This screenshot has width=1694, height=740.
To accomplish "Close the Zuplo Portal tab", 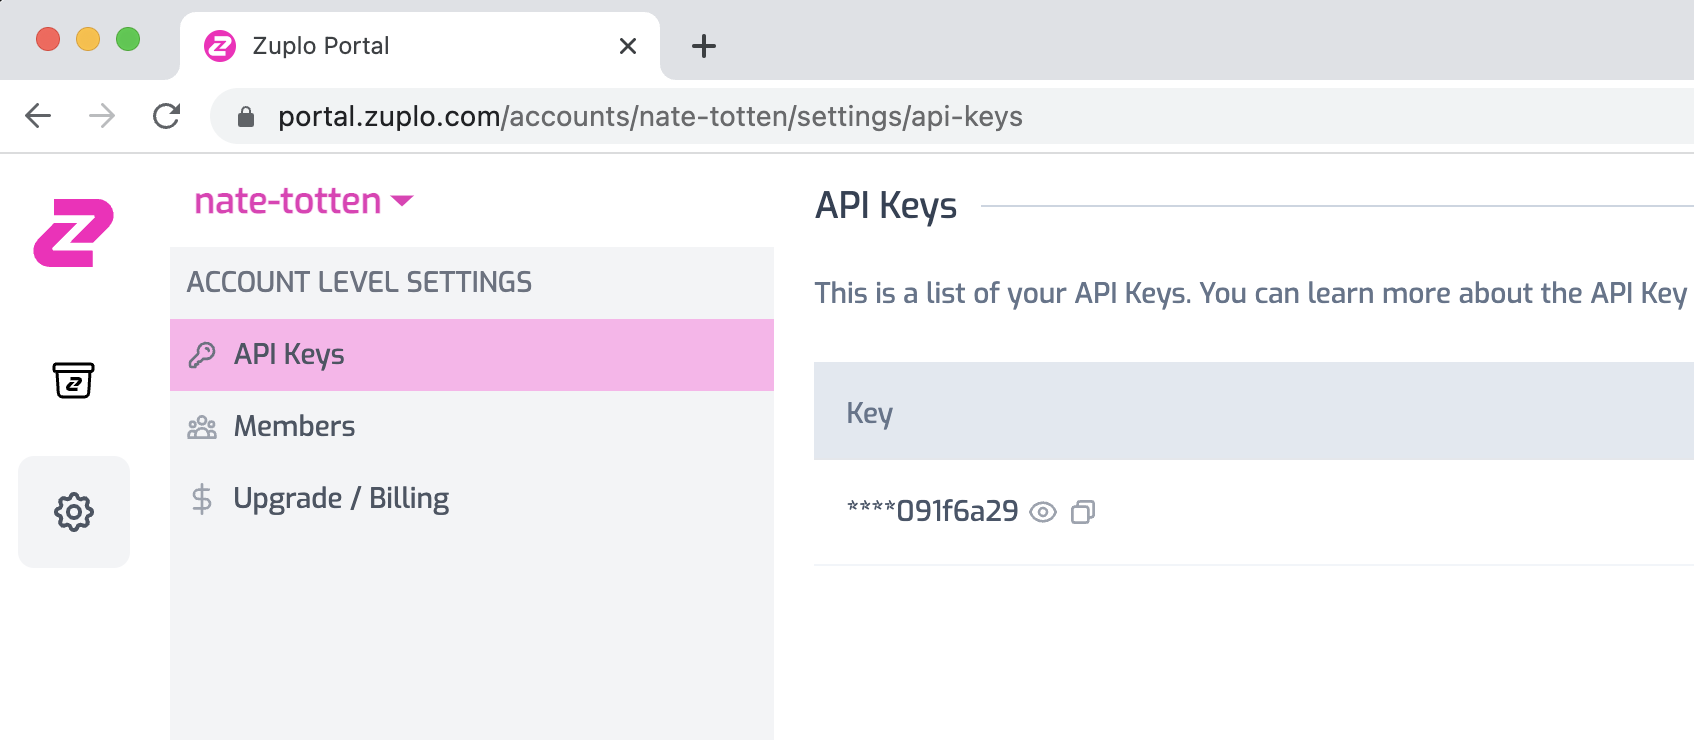I will (628, 46).
